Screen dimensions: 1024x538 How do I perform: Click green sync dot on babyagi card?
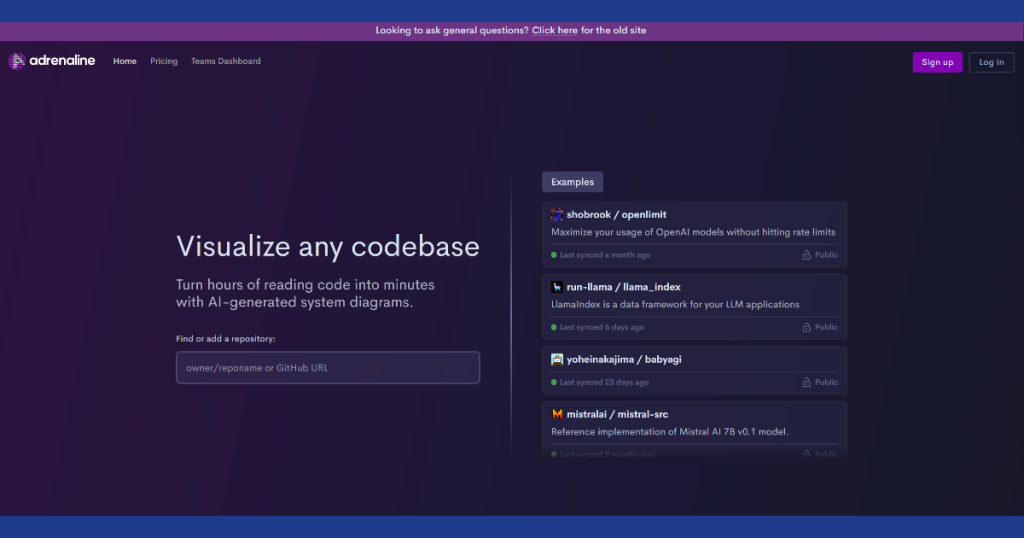[554, 383]
